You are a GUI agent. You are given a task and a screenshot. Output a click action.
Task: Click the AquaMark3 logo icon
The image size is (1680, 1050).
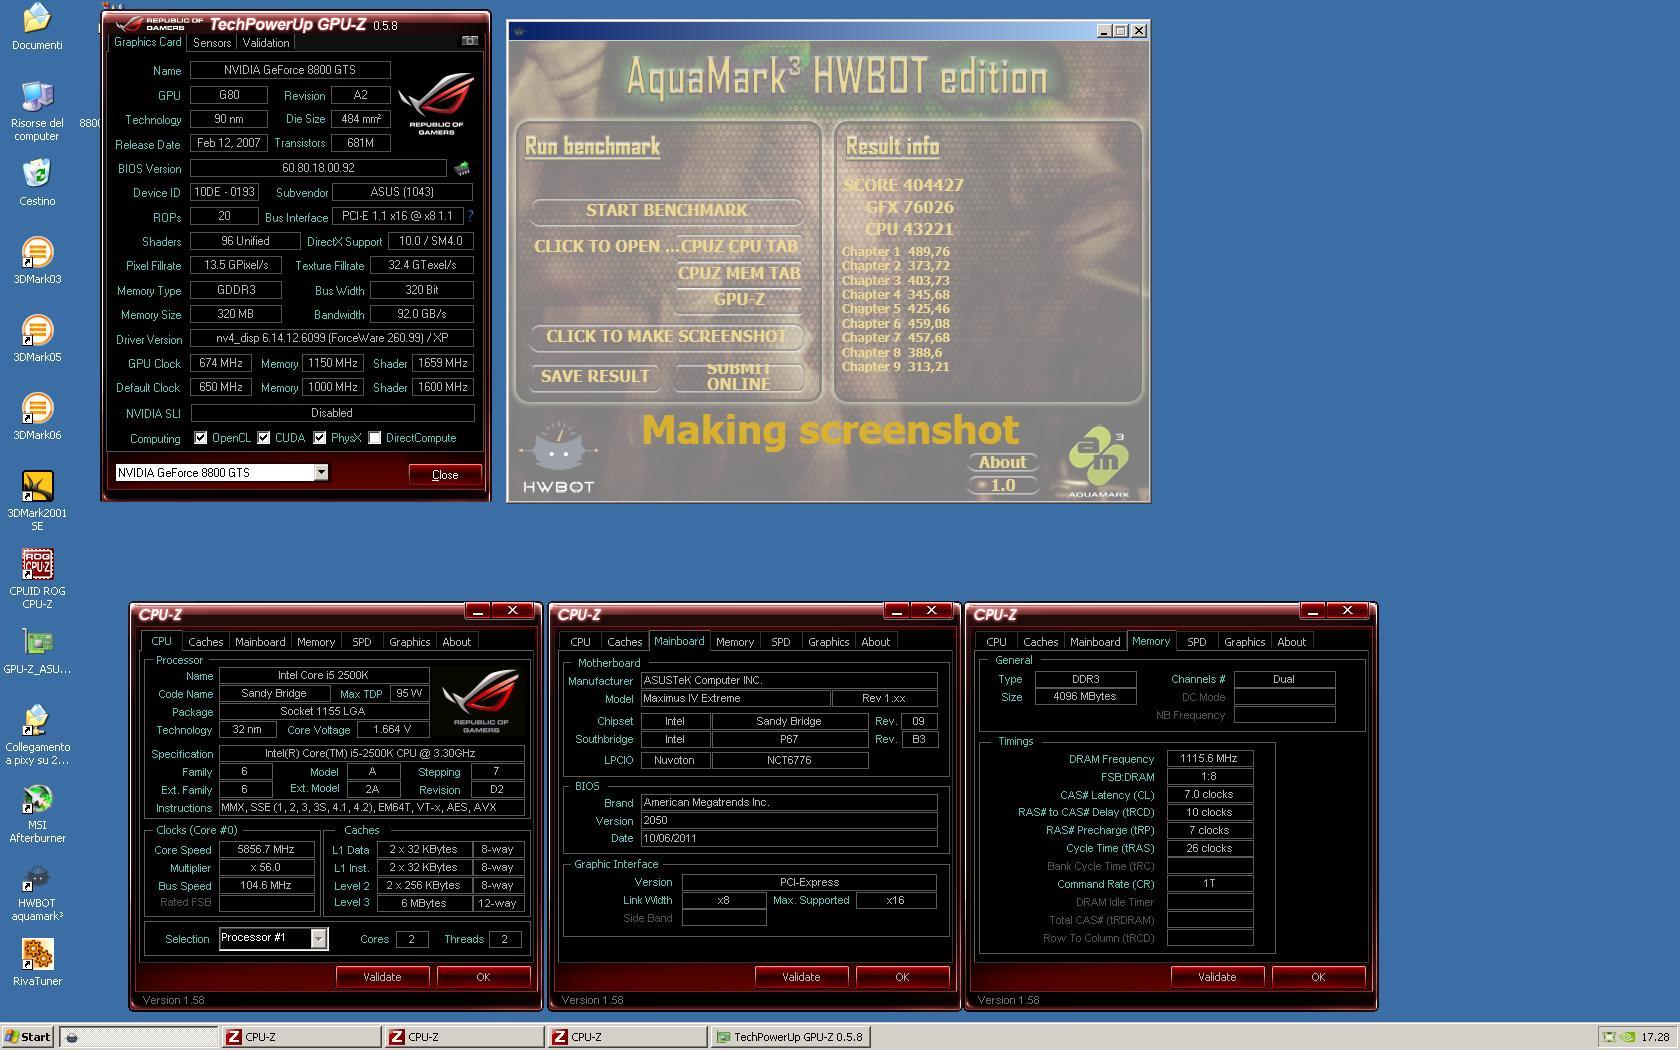1098,462
